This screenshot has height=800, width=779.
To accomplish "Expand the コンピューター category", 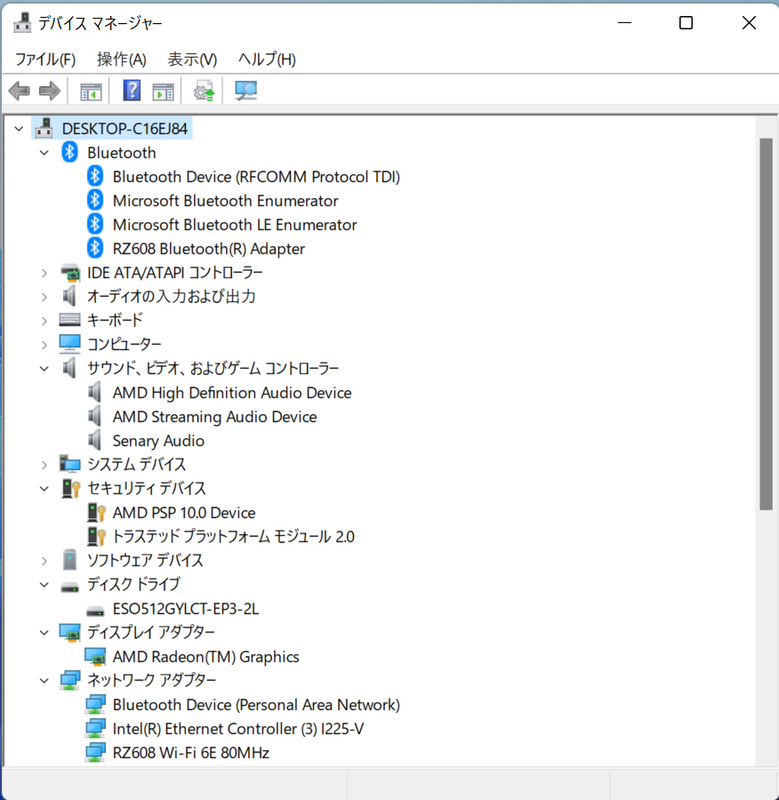I will tap(44, 344).
